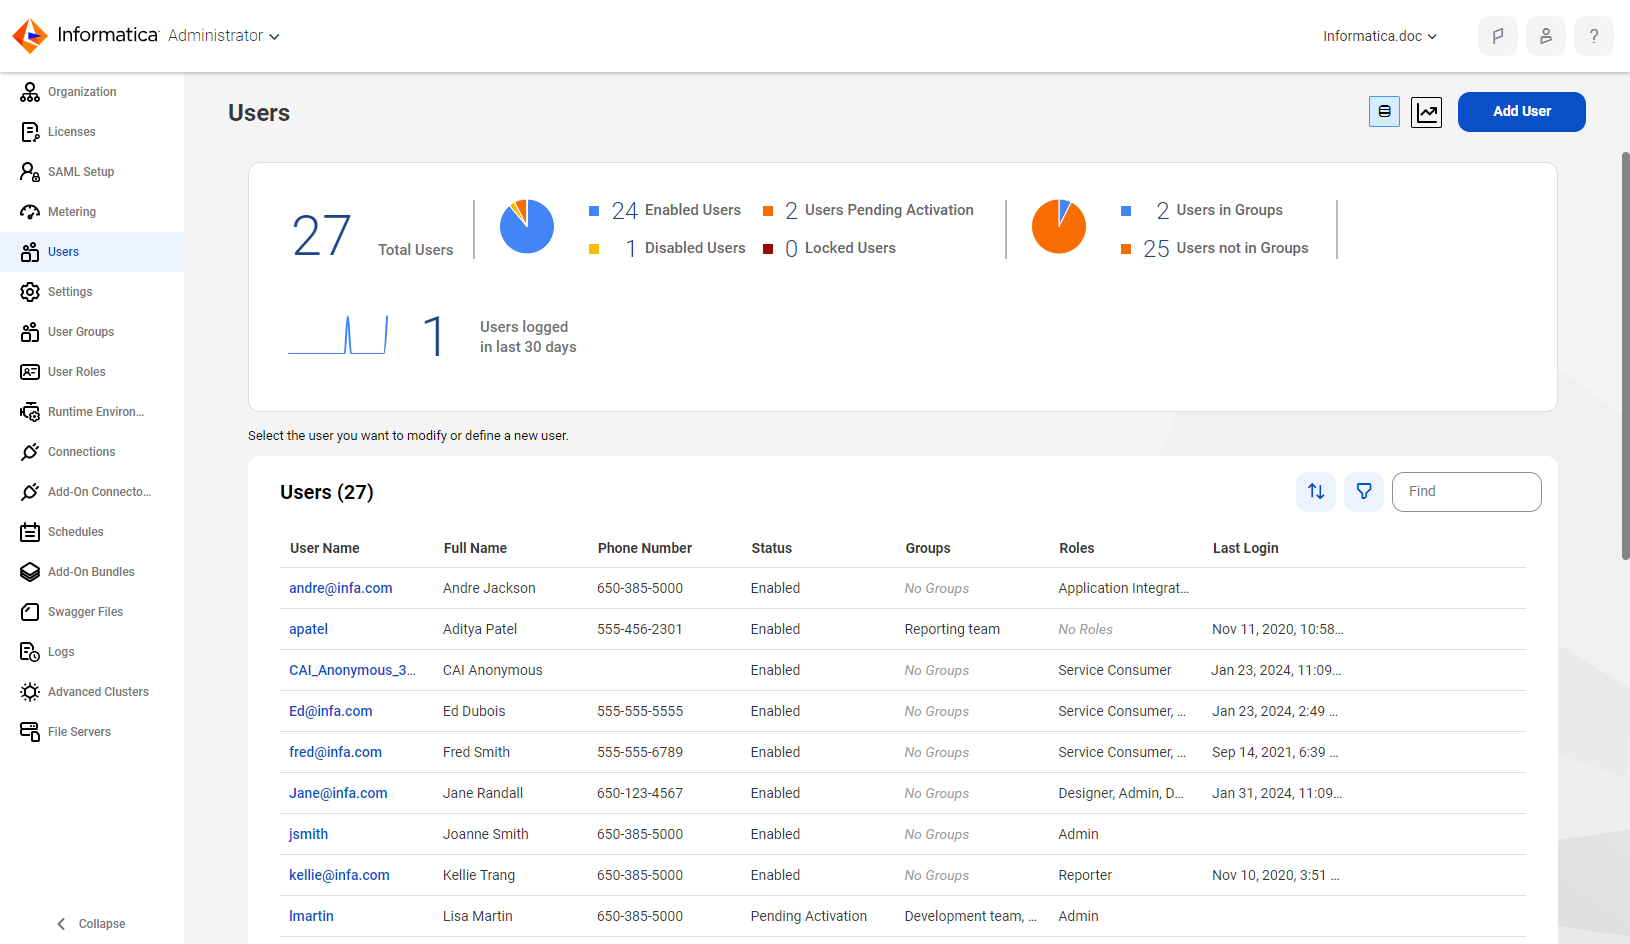Open user fred@infa.com
1630x944 pixels.
pos(336,752)
